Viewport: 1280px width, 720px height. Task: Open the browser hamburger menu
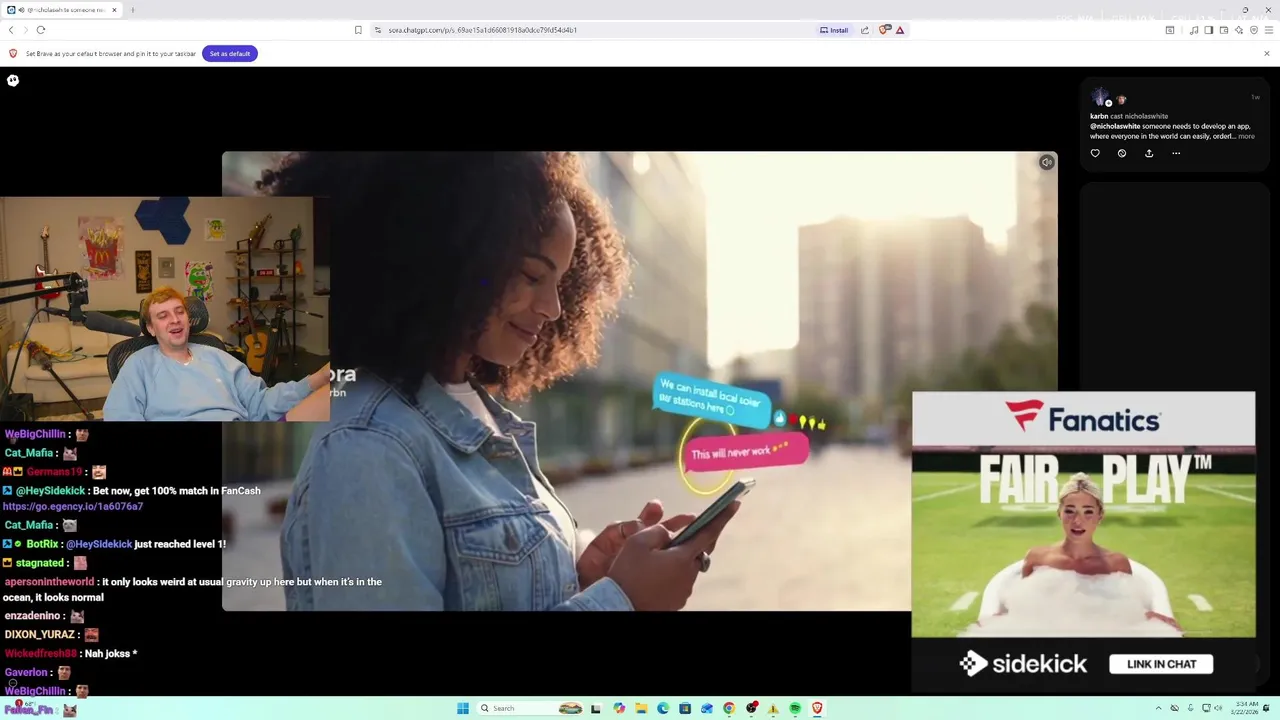click(x=1268, y=30)
